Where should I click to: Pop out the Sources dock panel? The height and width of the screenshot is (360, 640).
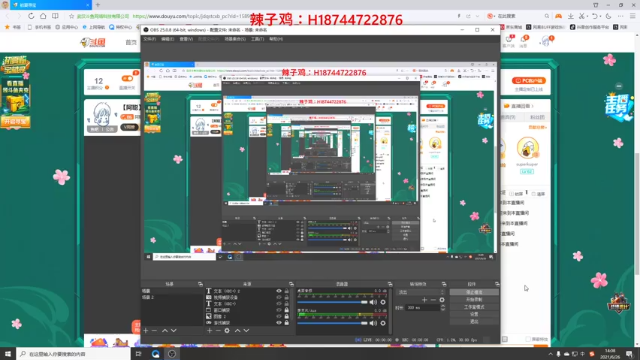click(x=291, y=284)
